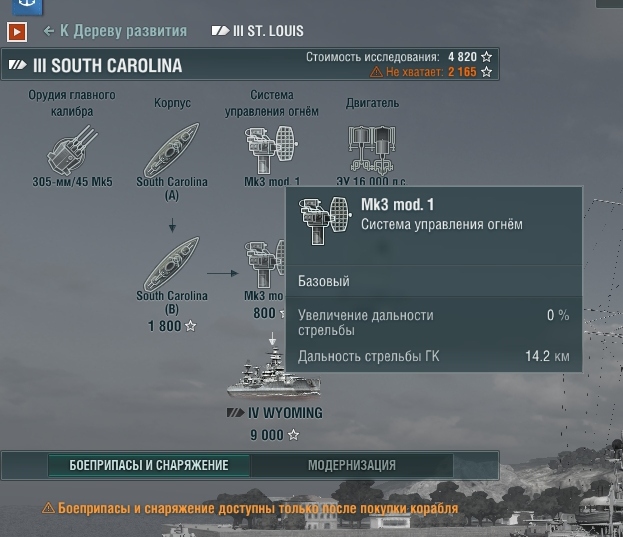Select the South Carolina (A) hull icon
This screenshot has height=537, width=623.
coord(172,150)
